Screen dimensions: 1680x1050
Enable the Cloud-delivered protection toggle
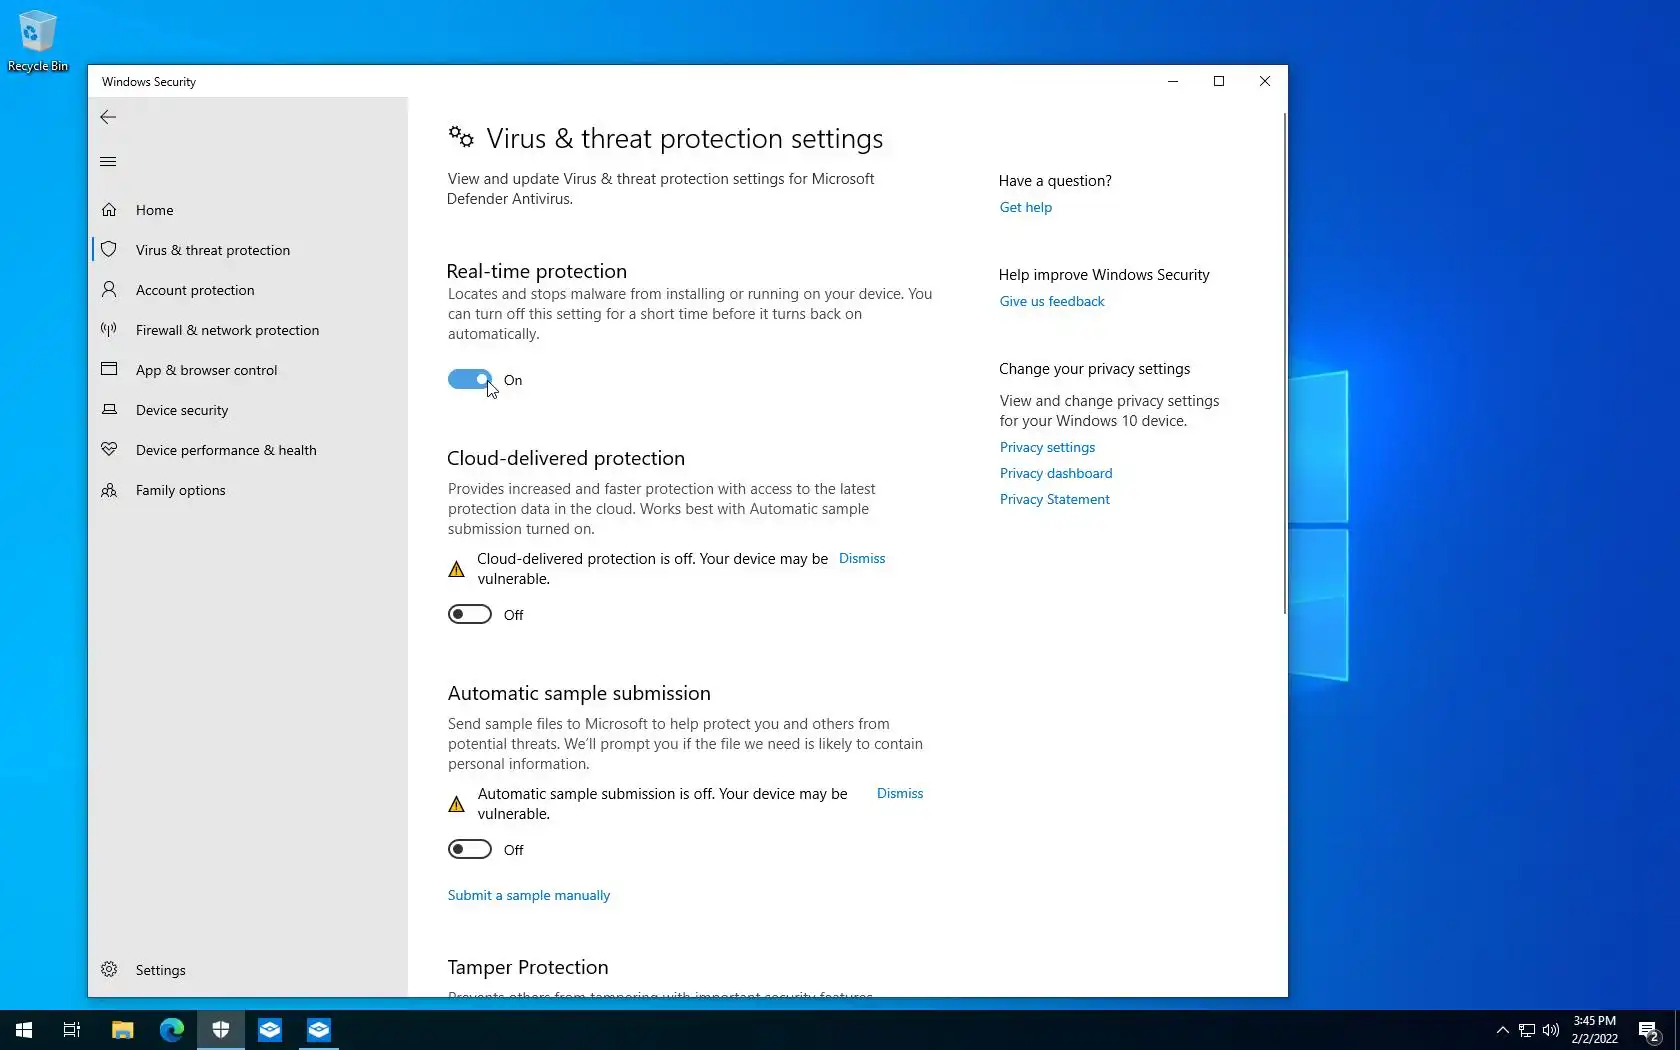[x=470, y=615]
